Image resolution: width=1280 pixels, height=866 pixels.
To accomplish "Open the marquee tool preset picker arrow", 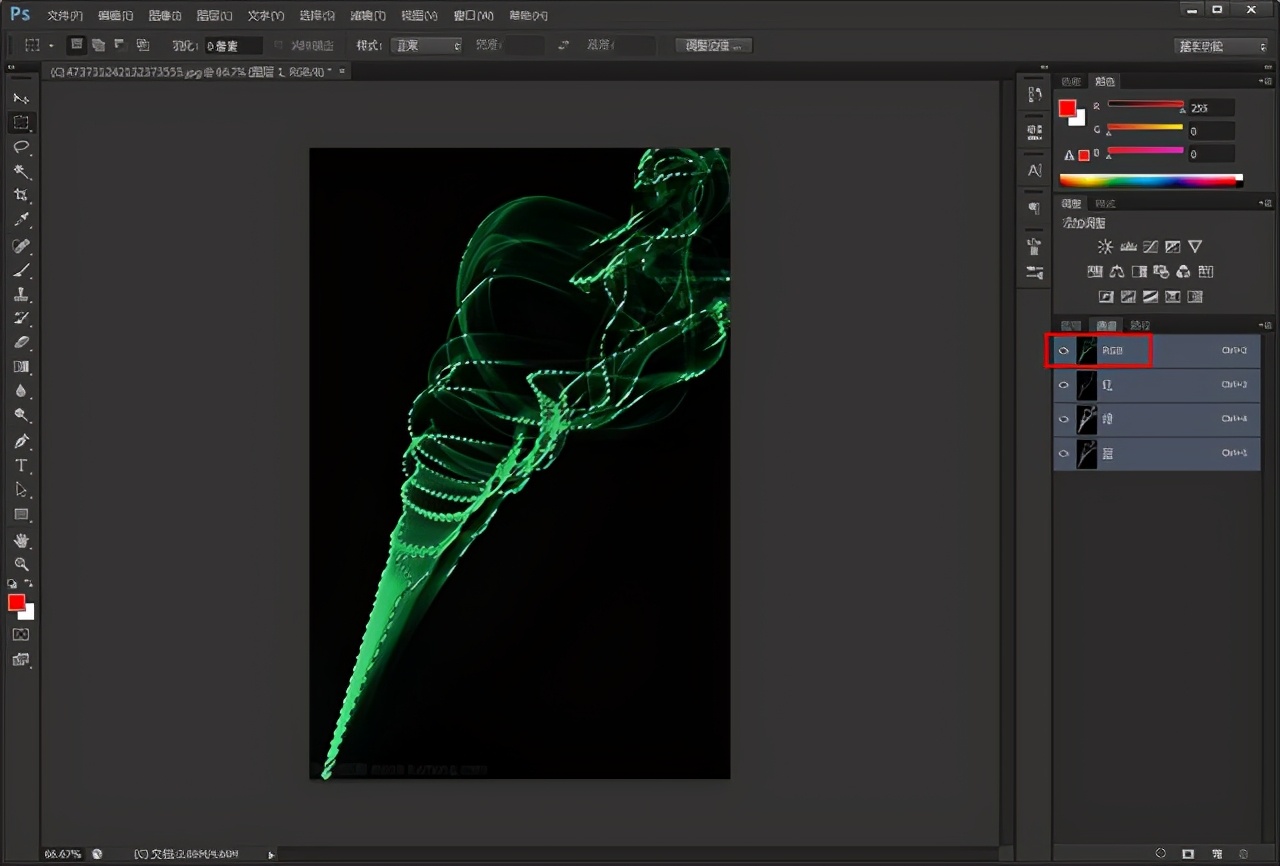I will click(51, 46).
